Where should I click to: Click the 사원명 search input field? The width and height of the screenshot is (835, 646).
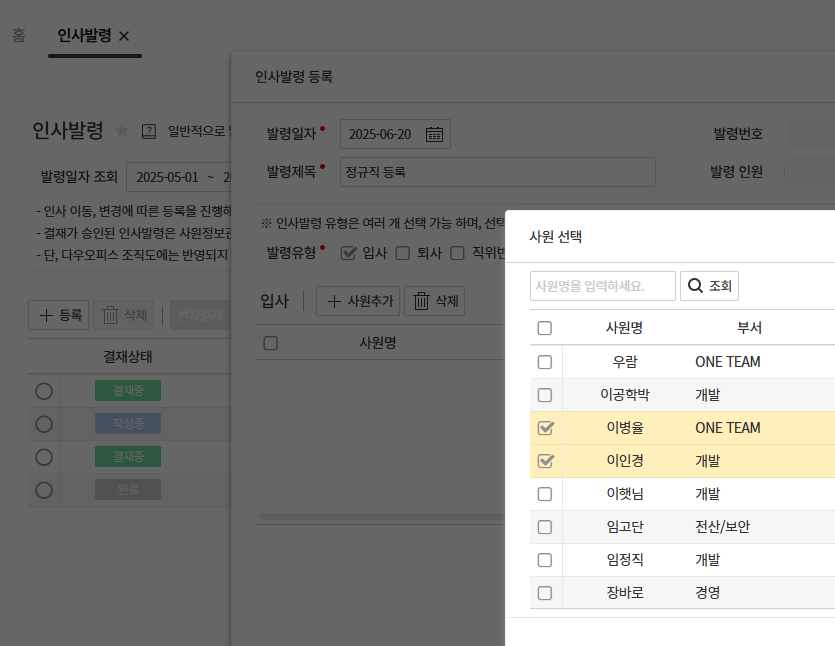pyautogui.click(x=602, y=286)
